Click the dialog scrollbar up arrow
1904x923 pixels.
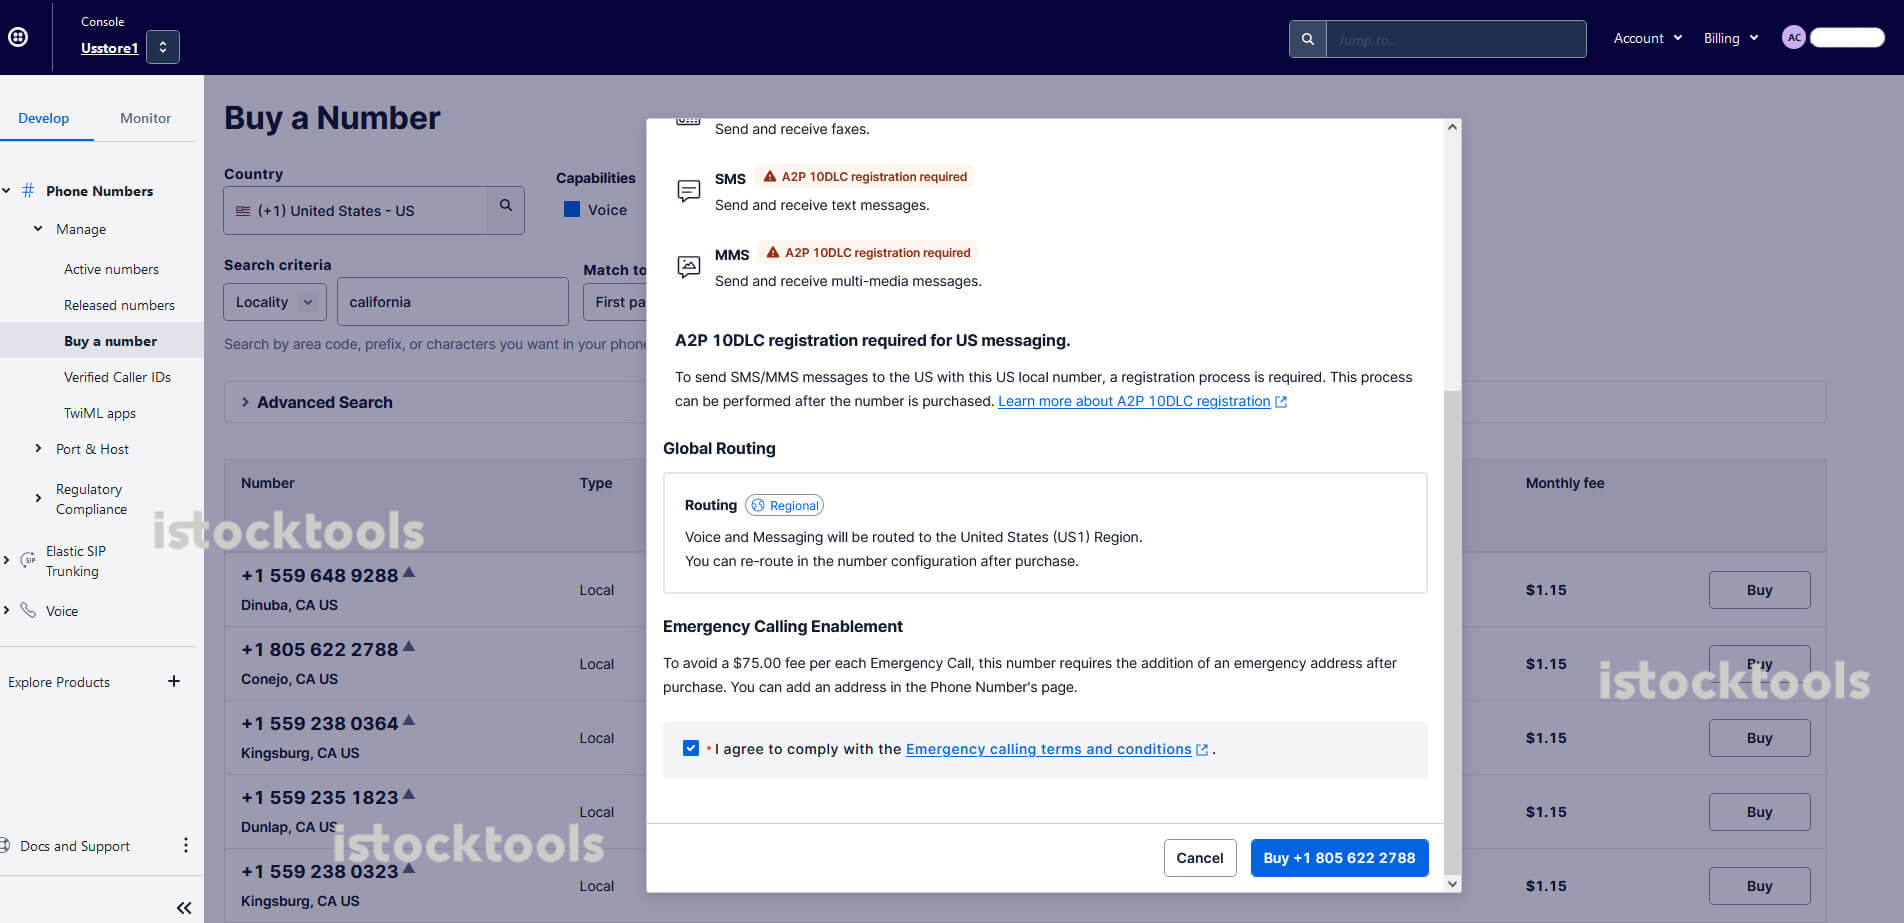coord(1452,127)
